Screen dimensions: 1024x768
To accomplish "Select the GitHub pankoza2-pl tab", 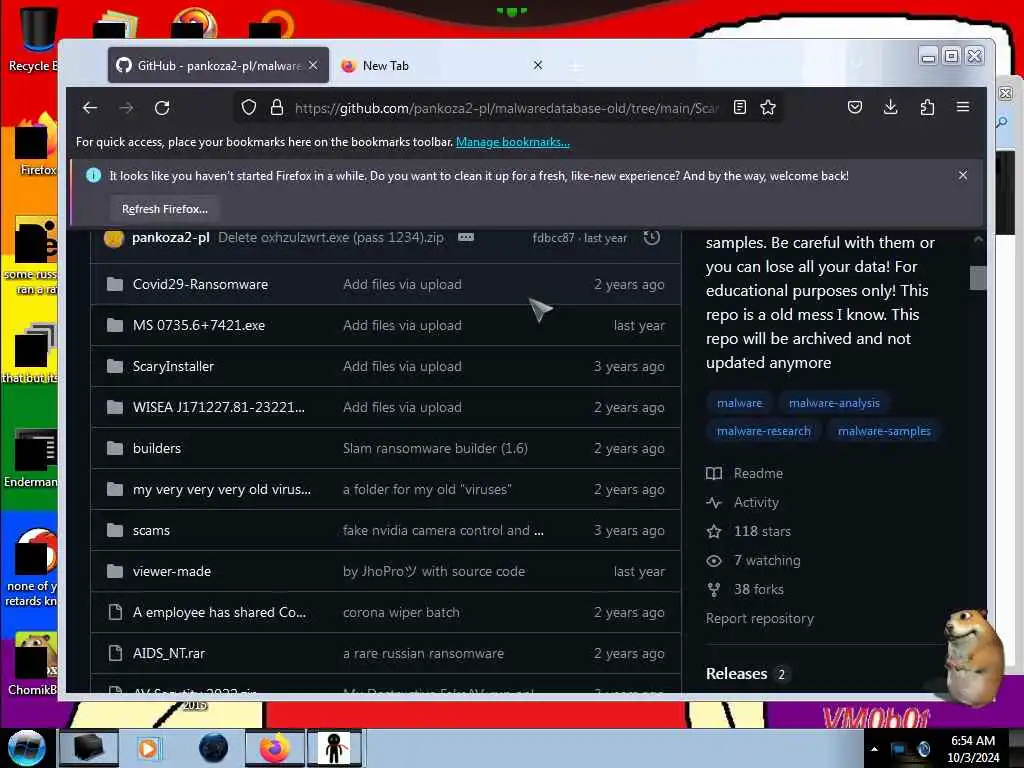I will pyautogui.click(x=218, y=65).
